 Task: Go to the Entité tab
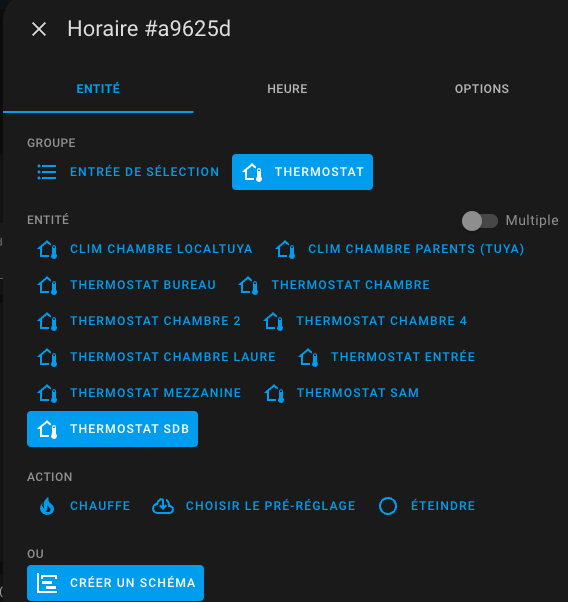pos(98,89)
